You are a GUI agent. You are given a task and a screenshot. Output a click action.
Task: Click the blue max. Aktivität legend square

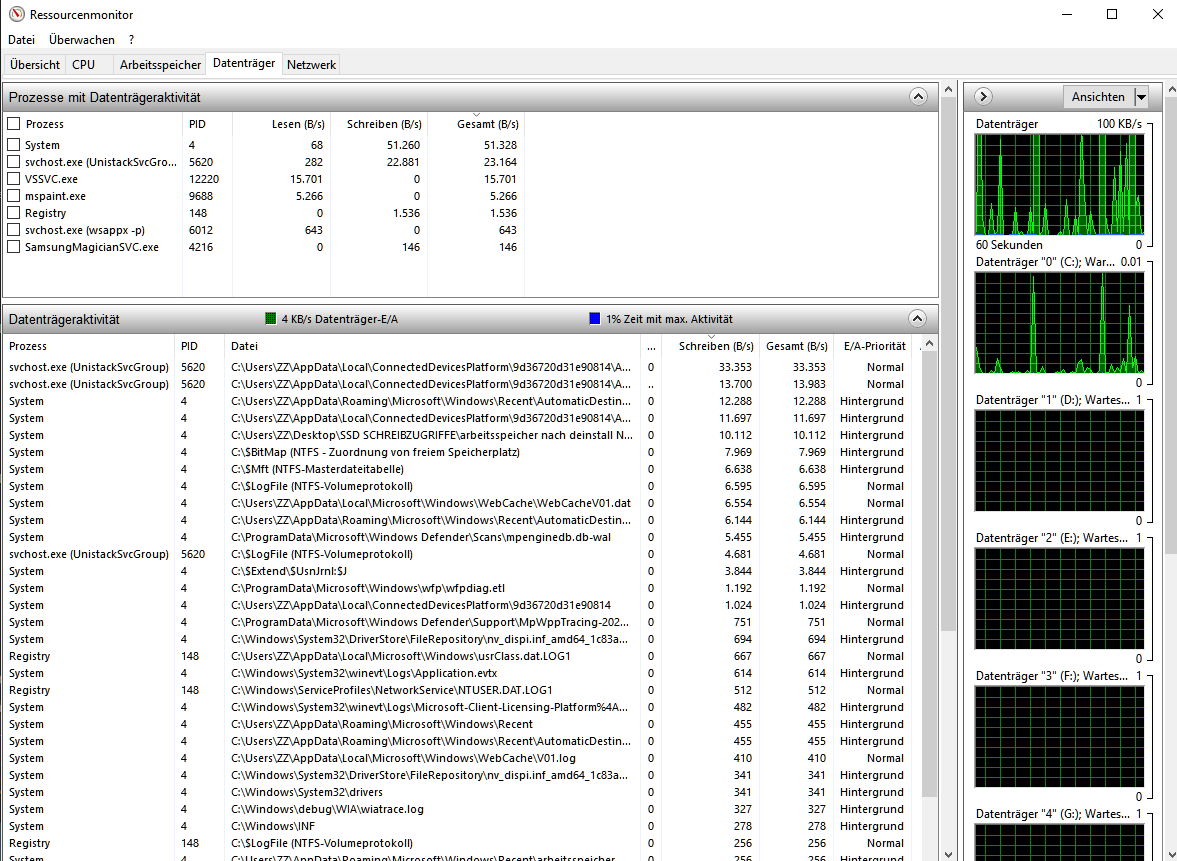coord(595,319)
